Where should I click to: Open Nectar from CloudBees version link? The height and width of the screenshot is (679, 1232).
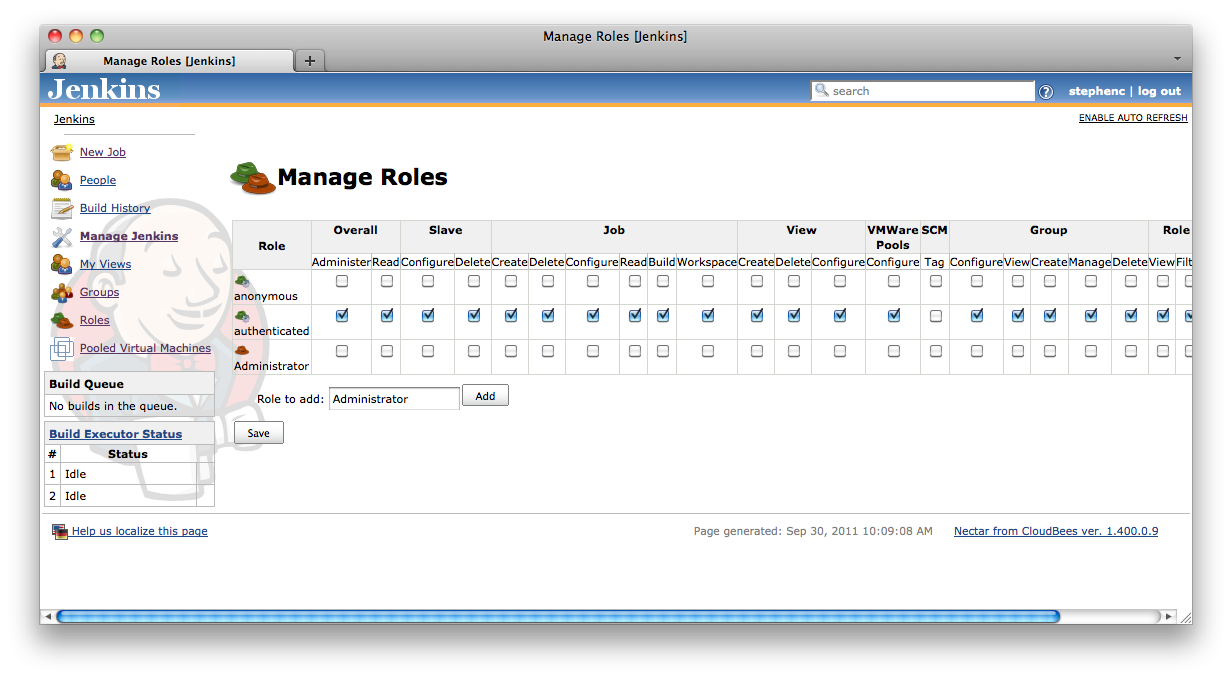pyautogui.click(x=1056, y=531)
